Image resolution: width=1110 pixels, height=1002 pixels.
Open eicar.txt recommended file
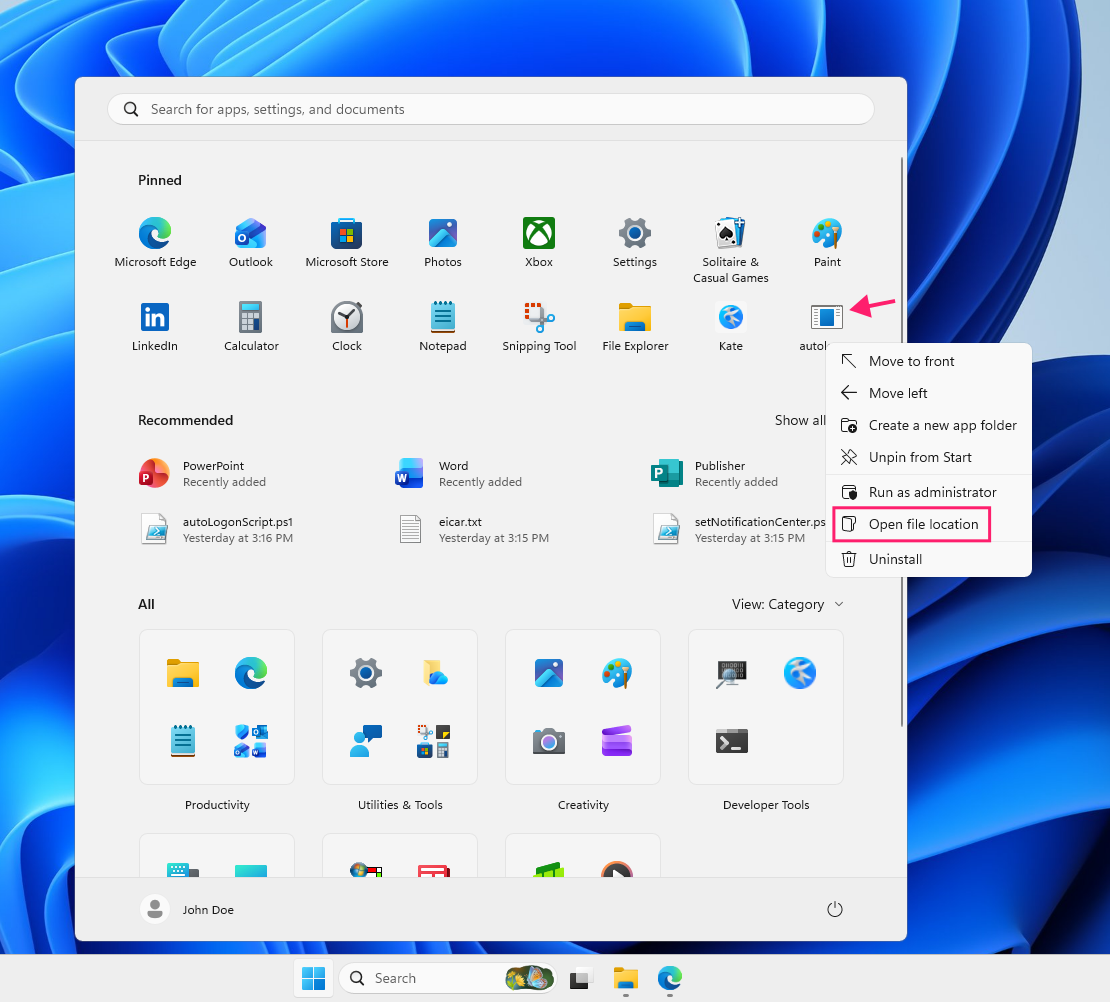point(474,530)
